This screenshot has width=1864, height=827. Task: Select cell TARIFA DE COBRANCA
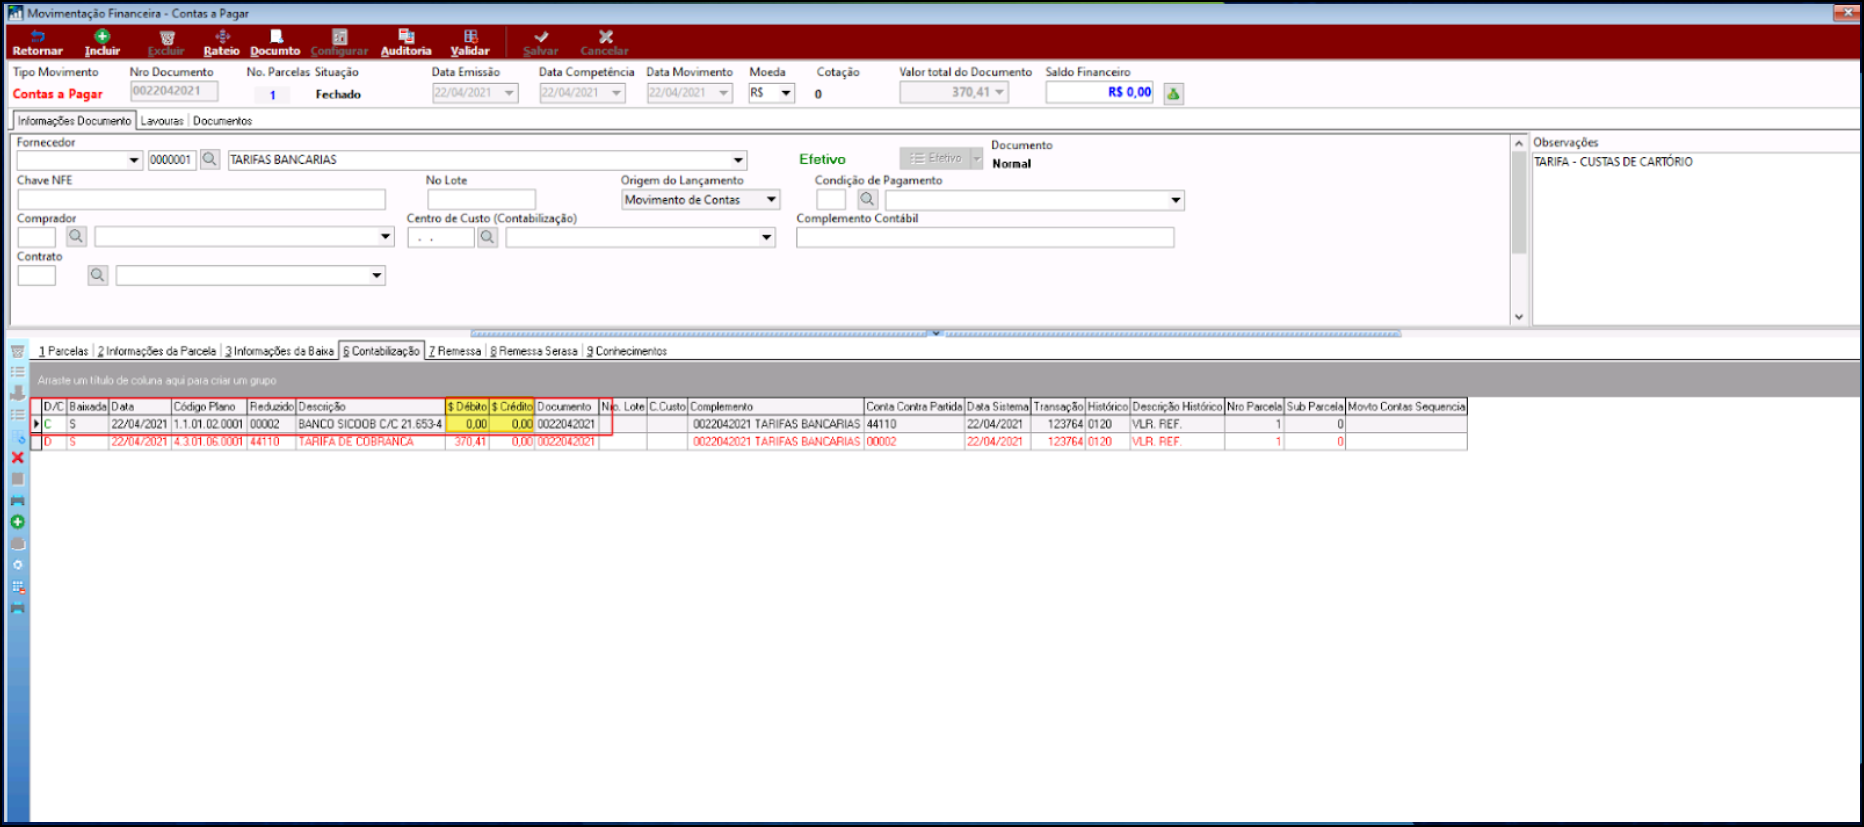370,442
